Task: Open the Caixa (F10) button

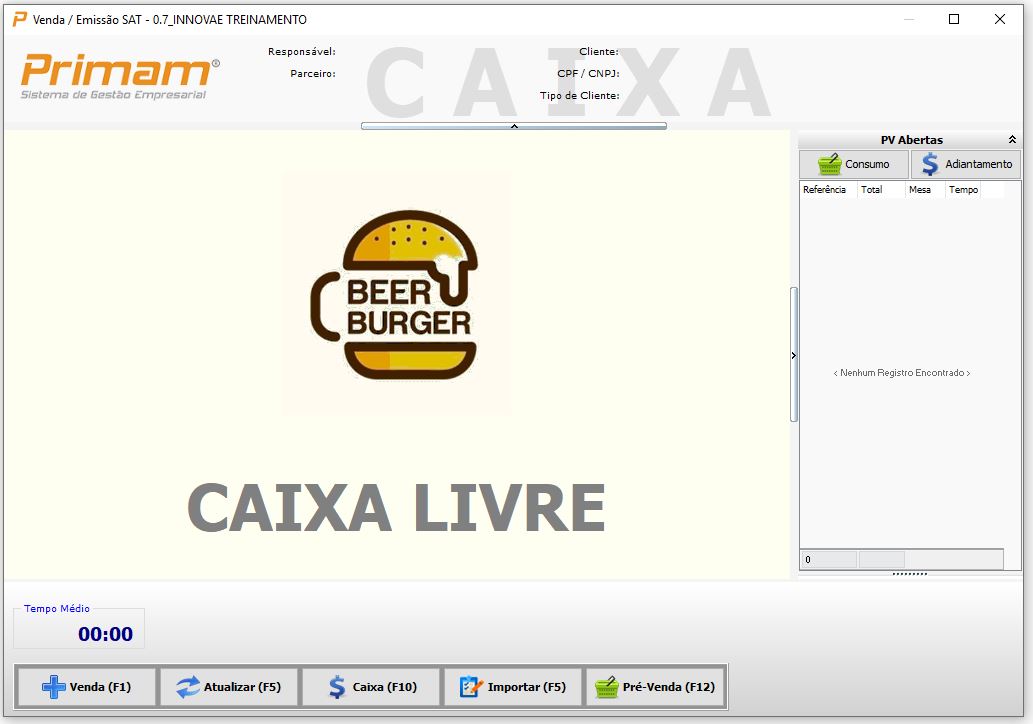Action: (371, 687)
